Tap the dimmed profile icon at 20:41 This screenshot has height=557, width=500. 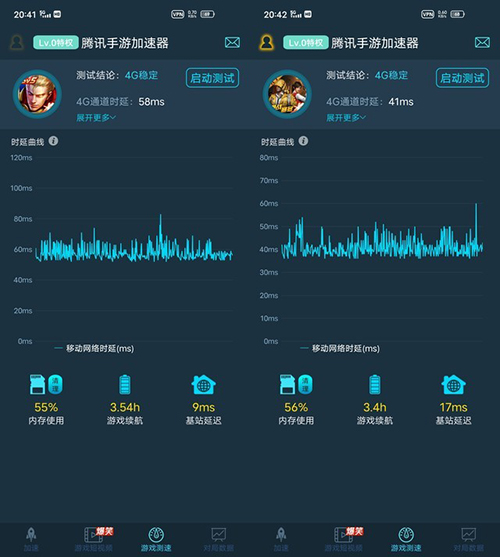click(x=17, y=43)
